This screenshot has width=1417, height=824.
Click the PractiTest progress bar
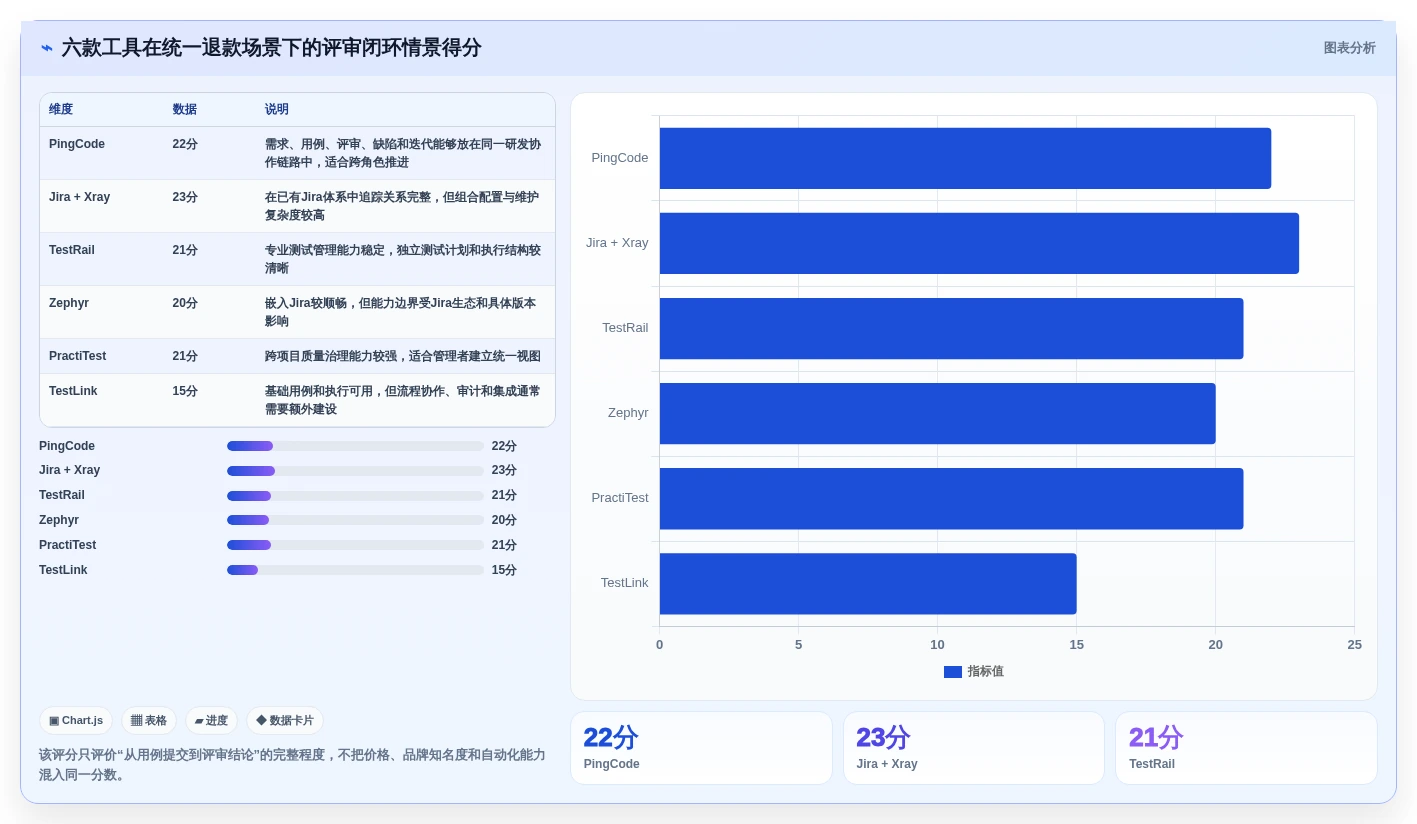(x=355, y=545)
